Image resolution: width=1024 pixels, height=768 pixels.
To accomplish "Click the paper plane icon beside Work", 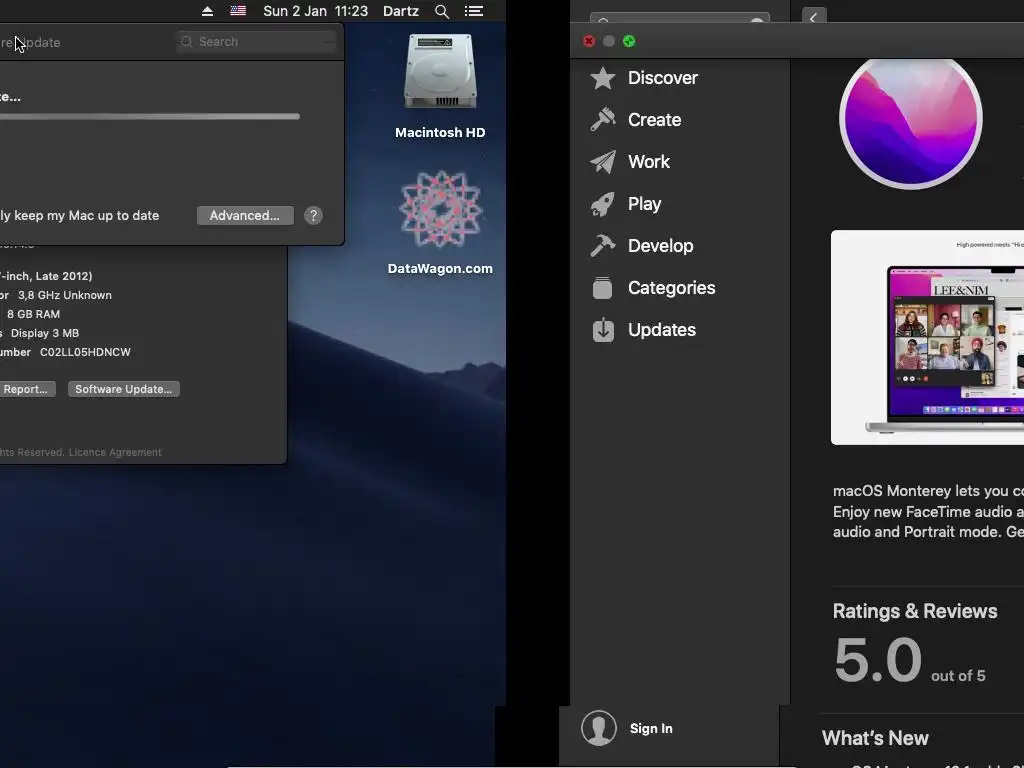I will pyautogui.click(x=602, y=162).
